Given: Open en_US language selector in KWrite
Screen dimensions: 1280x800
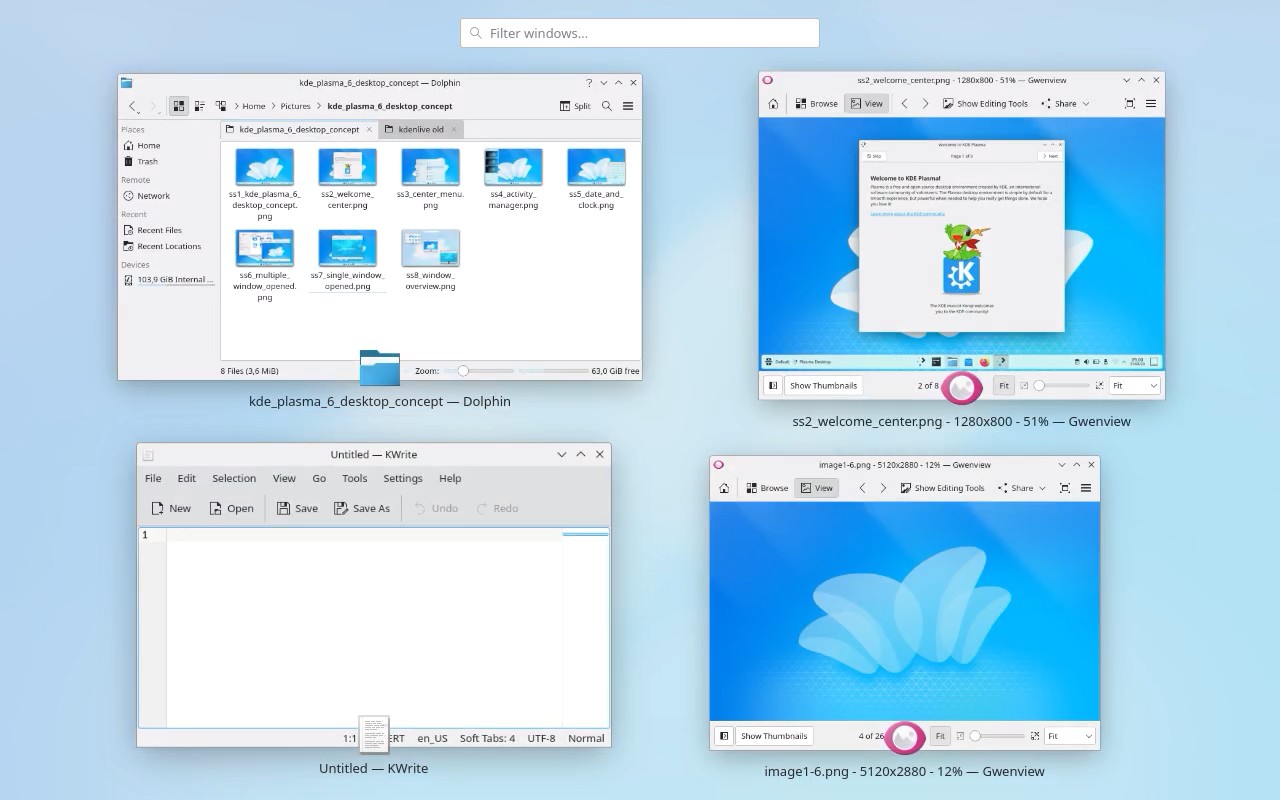Looking at the screenshot, I should tap(432, 738).
